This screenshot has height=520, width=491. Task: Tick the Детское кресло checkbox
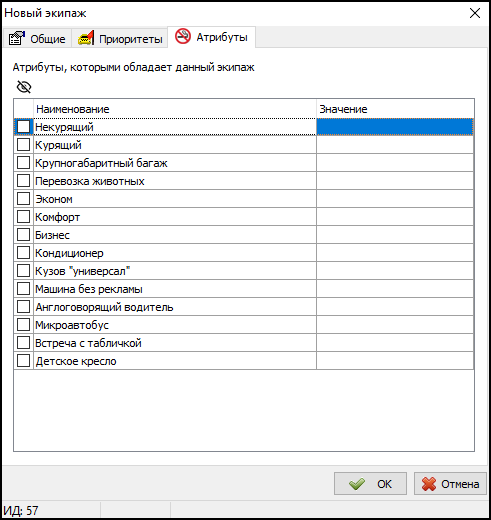pos(23,361)
